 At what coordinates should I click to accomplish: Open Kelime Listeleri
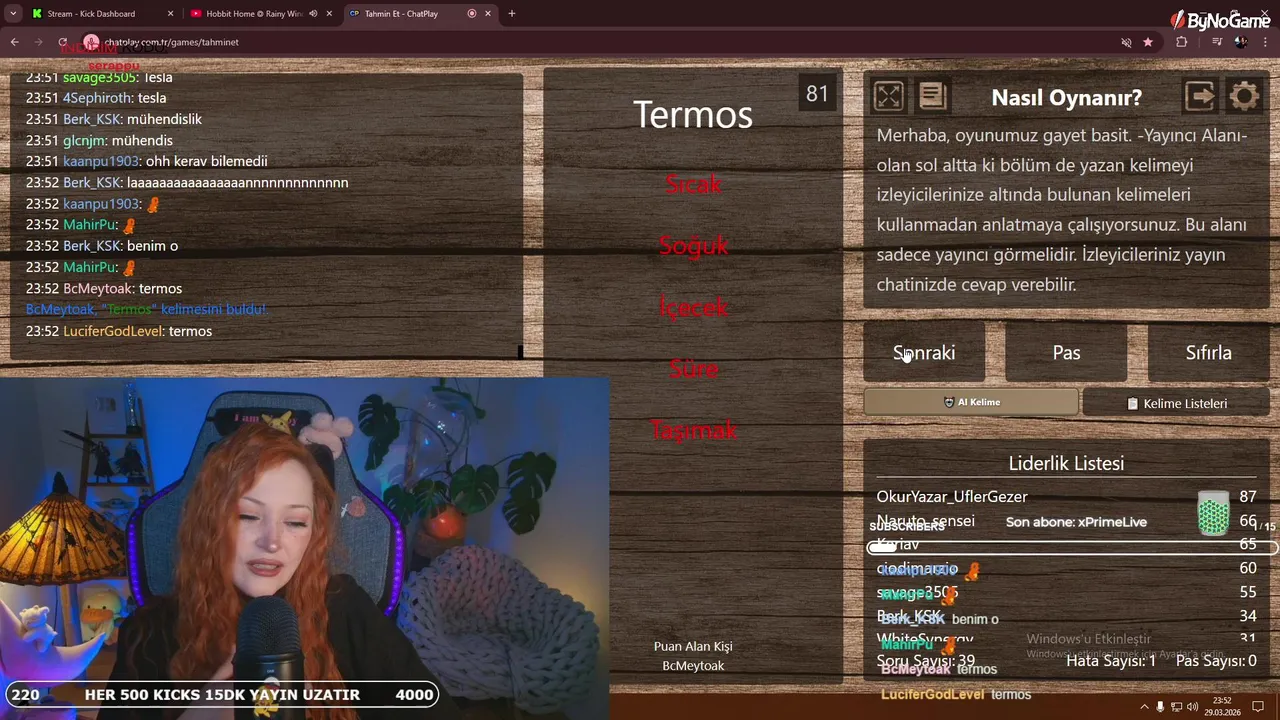pos(1176,403)
